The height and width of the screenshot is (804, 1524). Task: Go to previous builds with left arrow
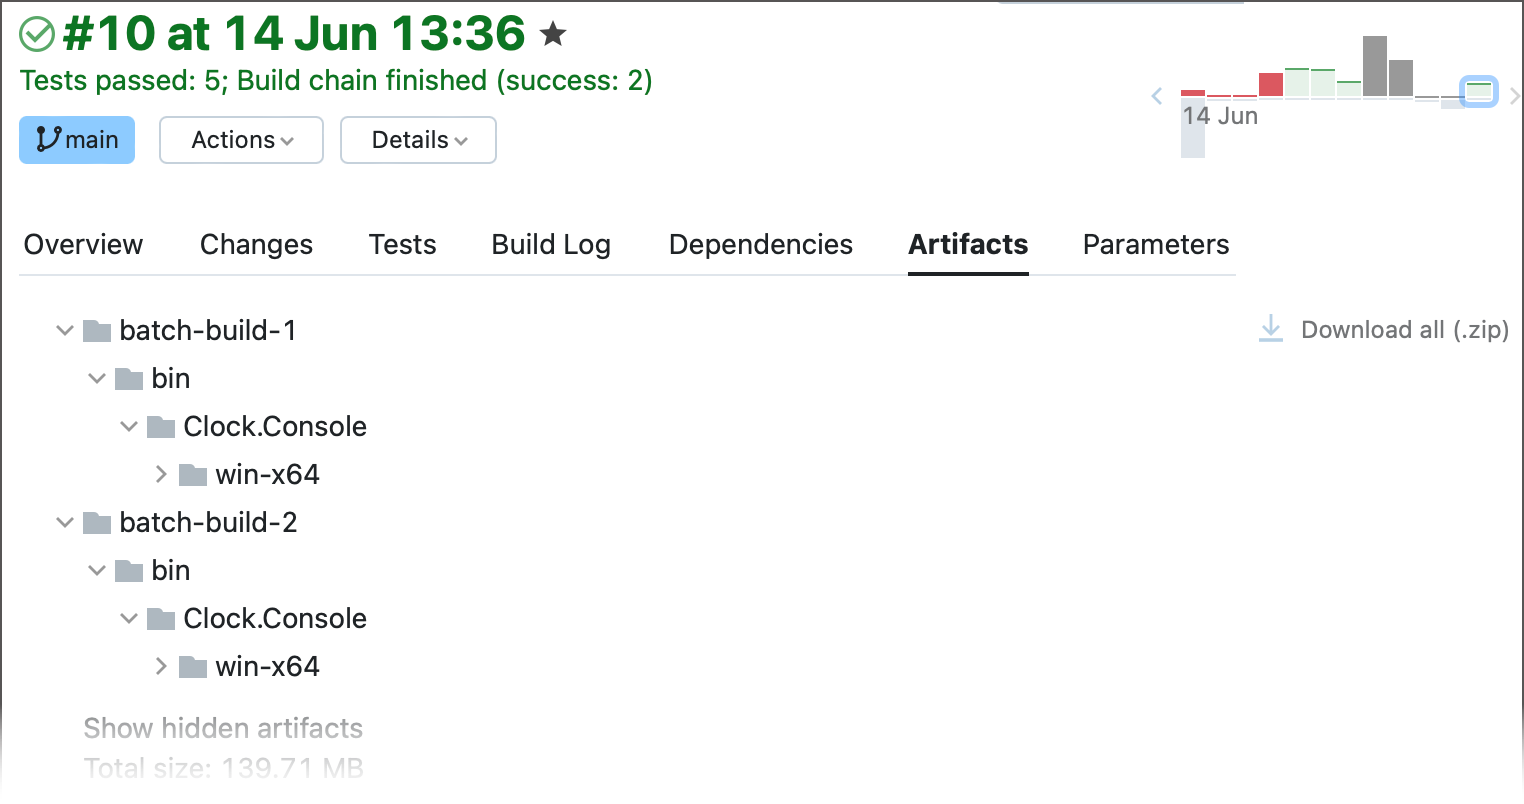coord(1157,96)
